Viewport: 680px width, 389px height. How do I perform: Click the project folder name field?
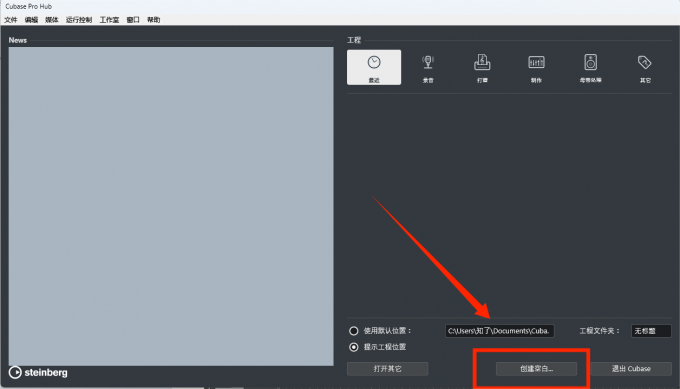point(651,331)
